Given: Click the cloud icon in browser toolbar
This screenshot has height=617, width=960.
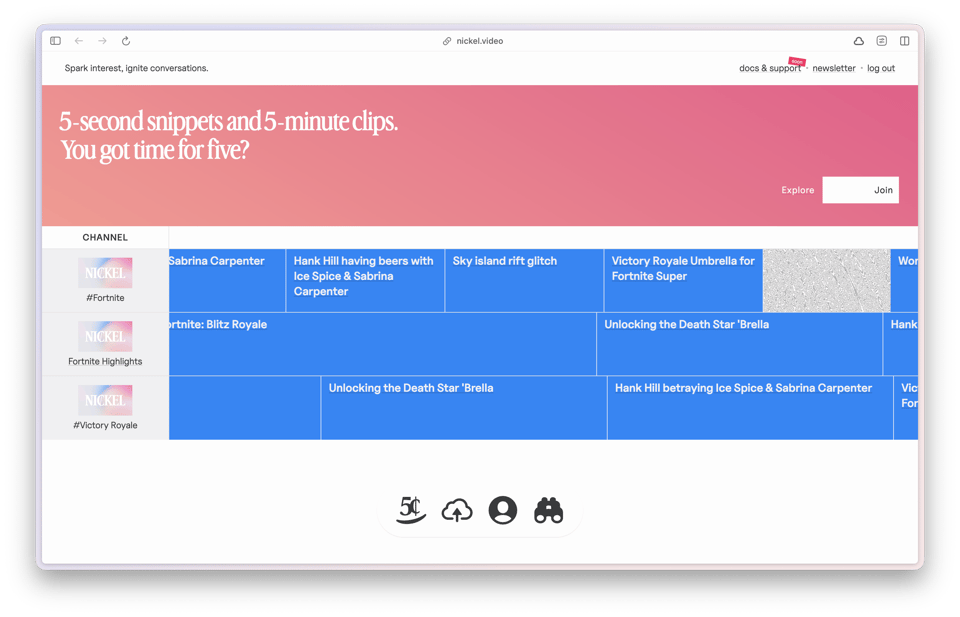Looking at the screenshot, I should (x=858, y=41).
